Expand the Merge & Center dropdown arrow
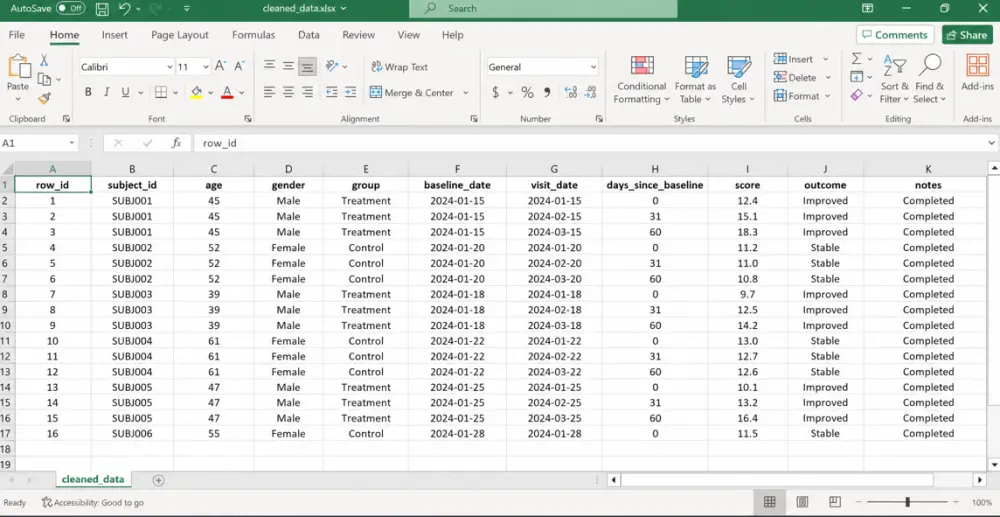The height and width of the screenshot is (517, 1000). coord(466,92)
